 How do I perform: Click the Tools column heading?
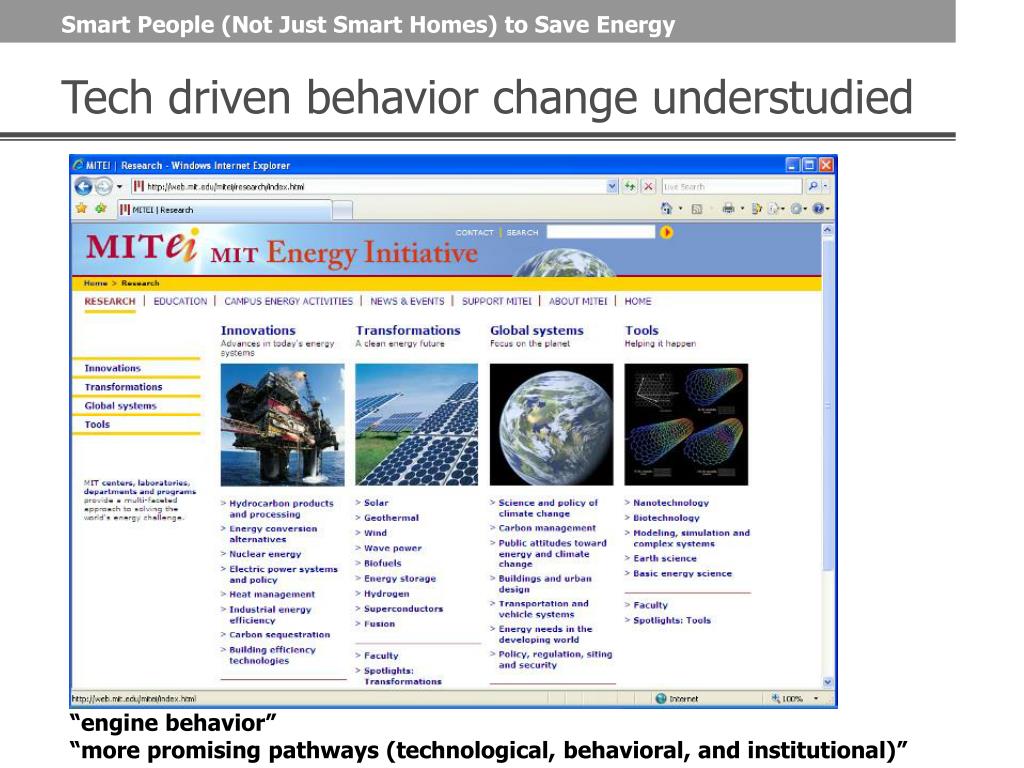[642, 330]
